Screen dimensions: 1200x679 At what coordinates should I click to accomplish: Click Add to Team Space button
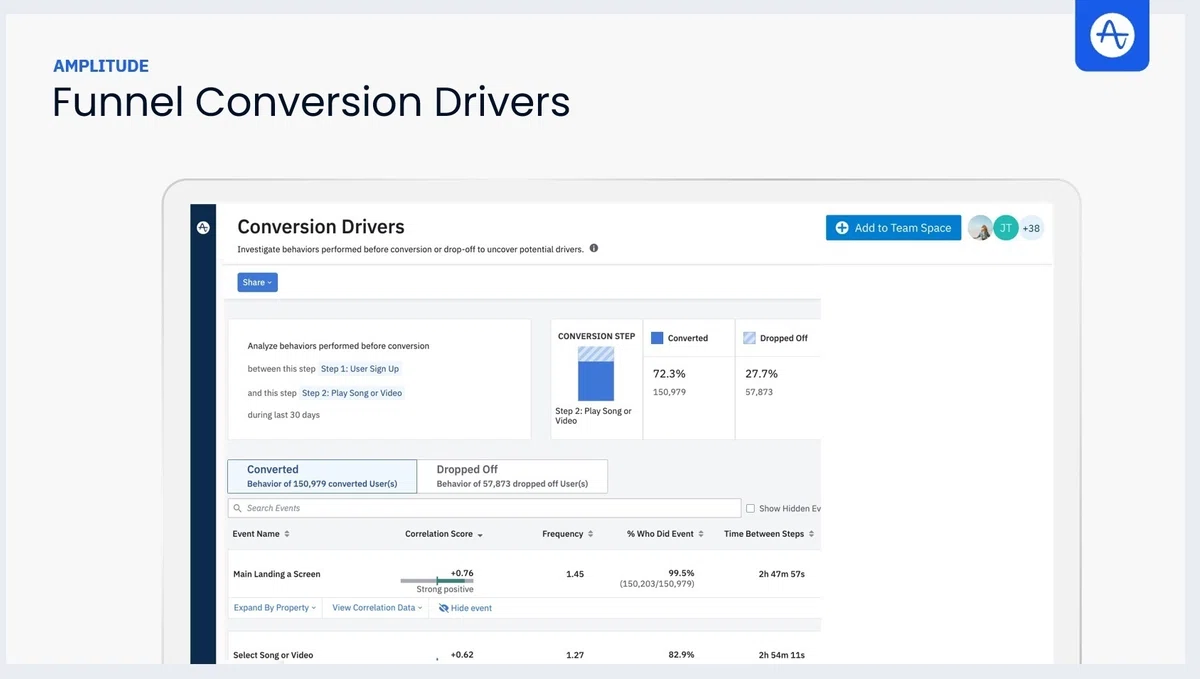pos(893,228)
